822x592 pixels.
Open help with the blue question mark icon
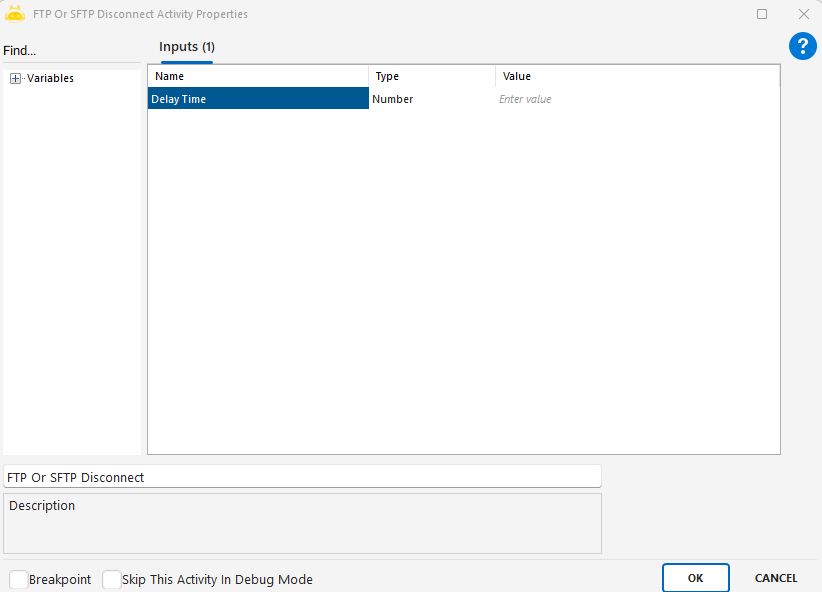coord(802,46)
